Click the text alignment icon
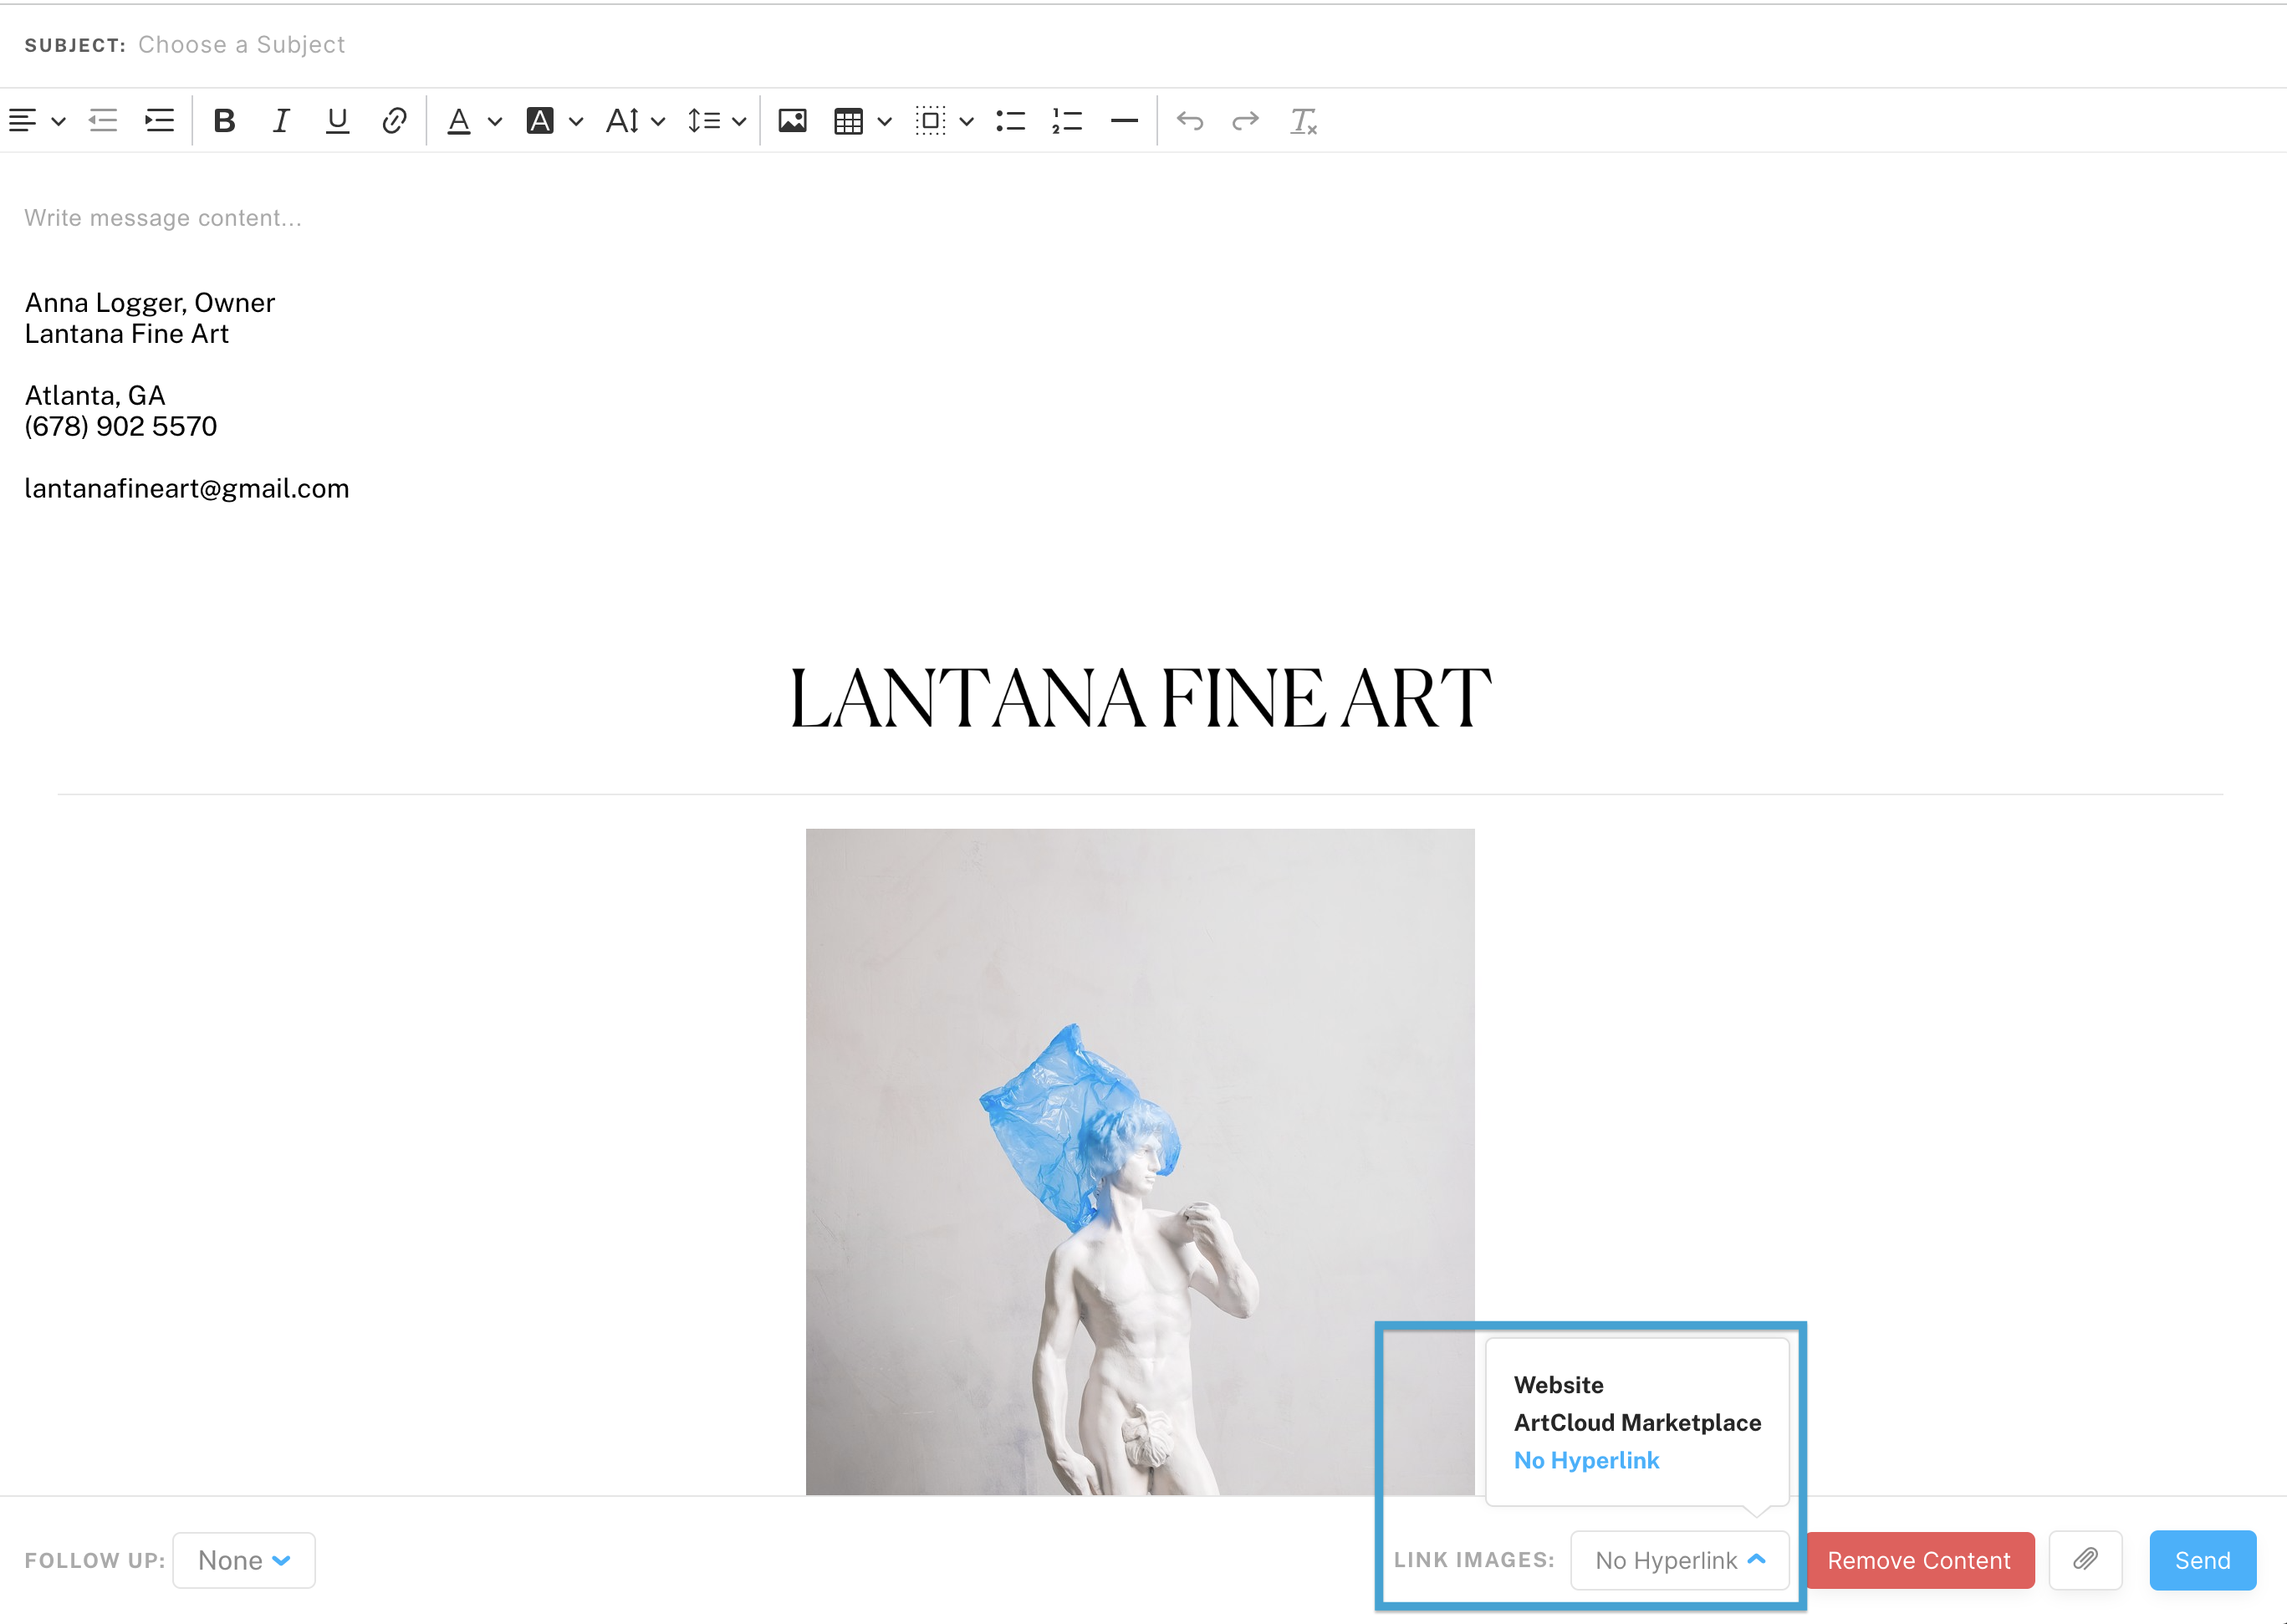The height and width of the screenshot is (1624, 2287). (23, 121)
